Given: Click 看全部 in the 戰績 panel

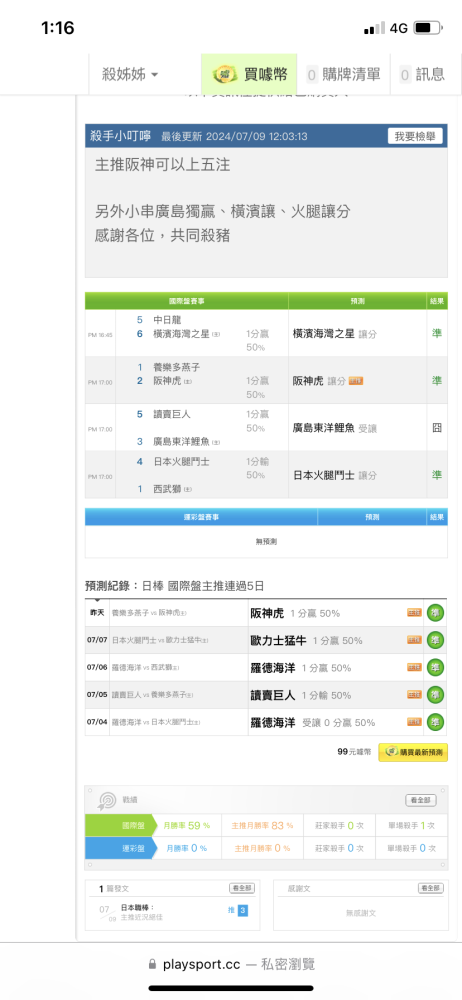Looking at the screenshot, I should pyautogui.click(x=421, y=800).
